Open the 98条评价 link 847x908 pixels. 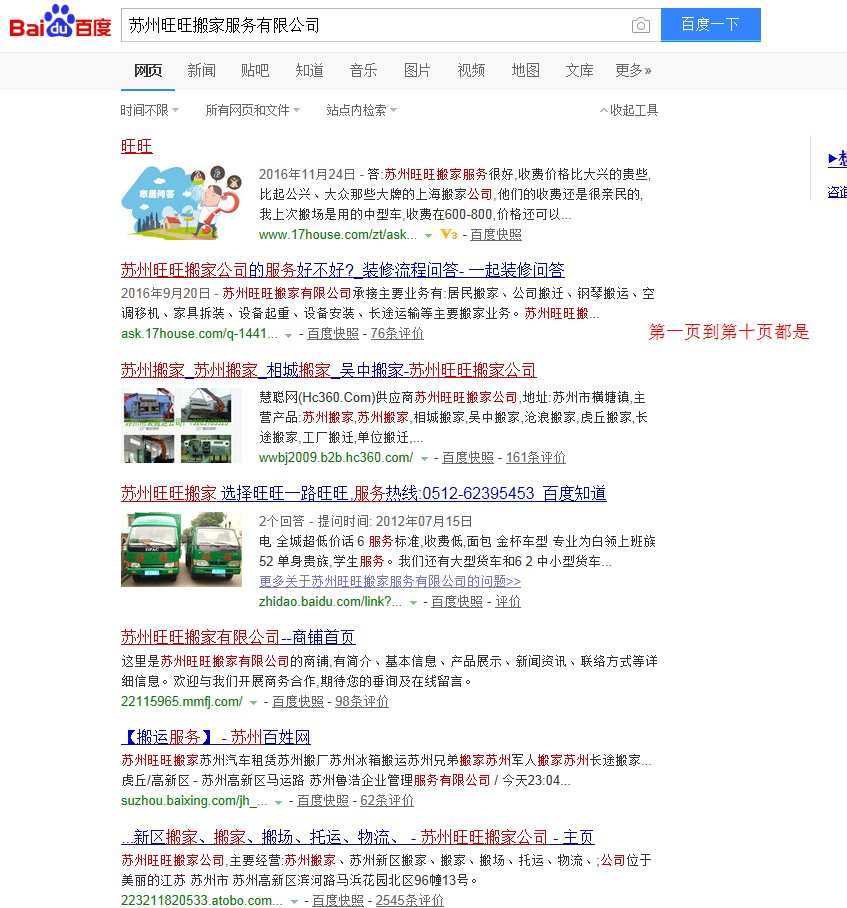[362, 701]
